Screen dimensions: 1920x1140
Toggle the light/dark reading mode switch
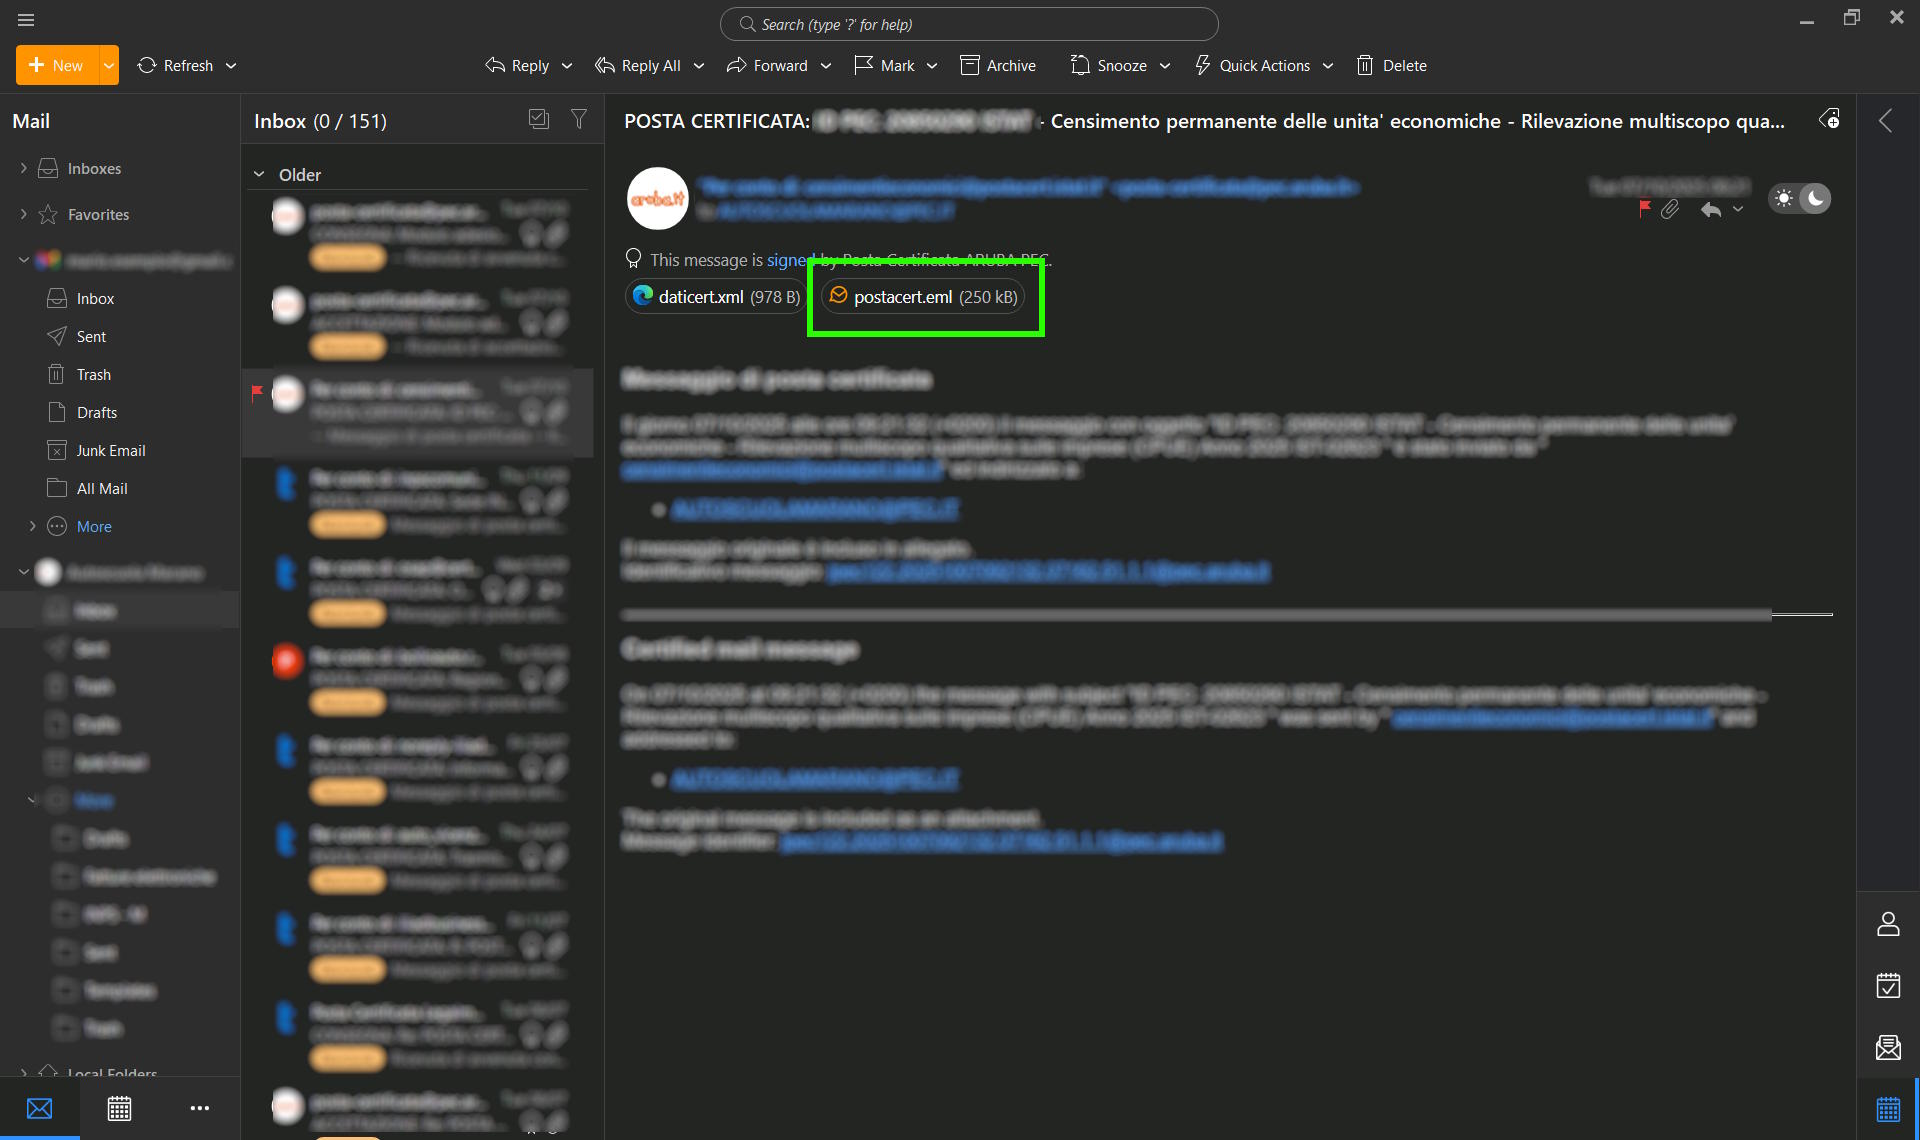coord(1799,198)
